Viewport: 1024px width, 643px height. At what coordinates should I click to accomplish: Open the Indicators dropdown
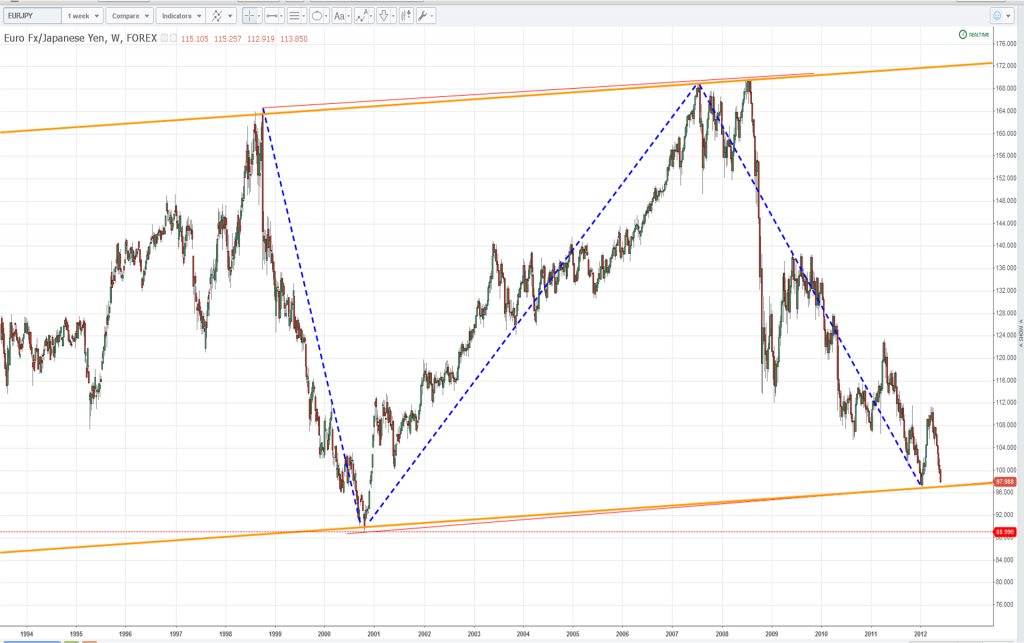click(x=181, y=16)
